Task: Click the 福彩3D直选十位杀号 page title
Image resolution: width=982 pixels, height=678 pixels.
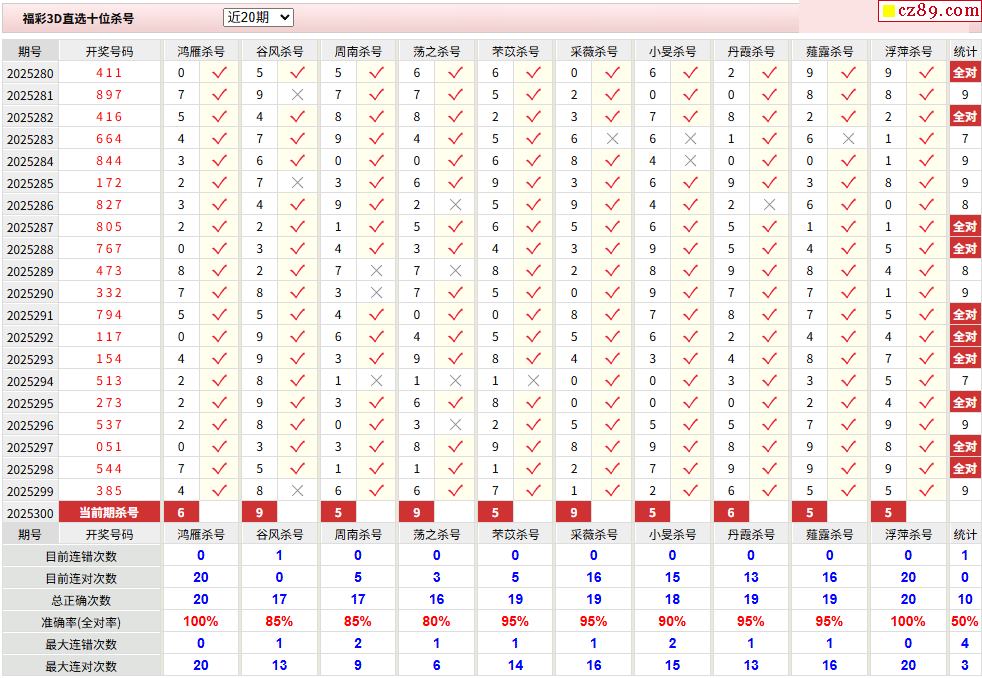Action: [x=78, y=18]
